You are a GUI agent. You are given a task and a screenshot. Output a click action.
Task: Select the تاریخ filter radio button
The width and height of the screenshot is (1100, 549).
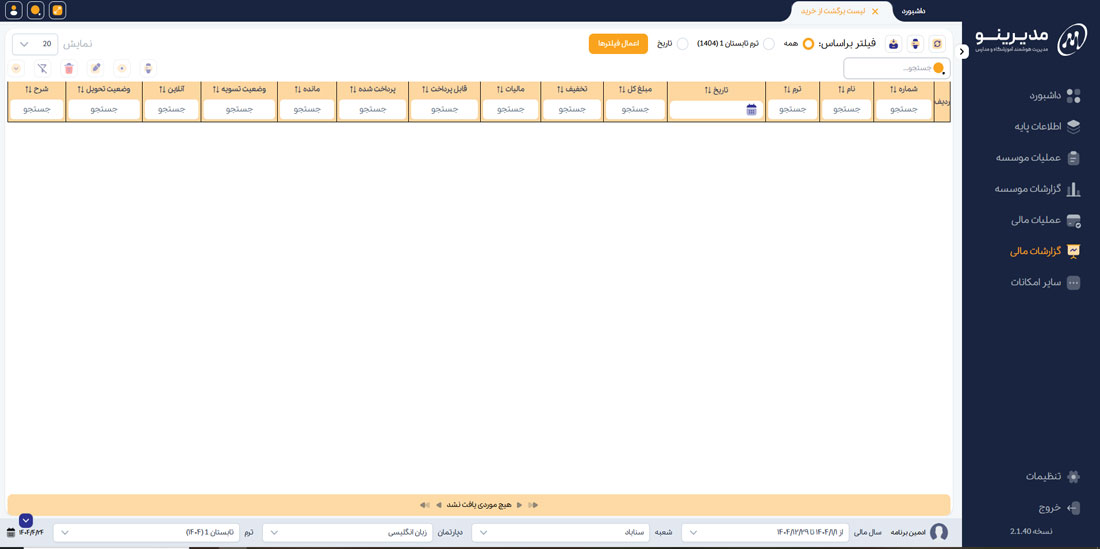(x=682, y=44)
